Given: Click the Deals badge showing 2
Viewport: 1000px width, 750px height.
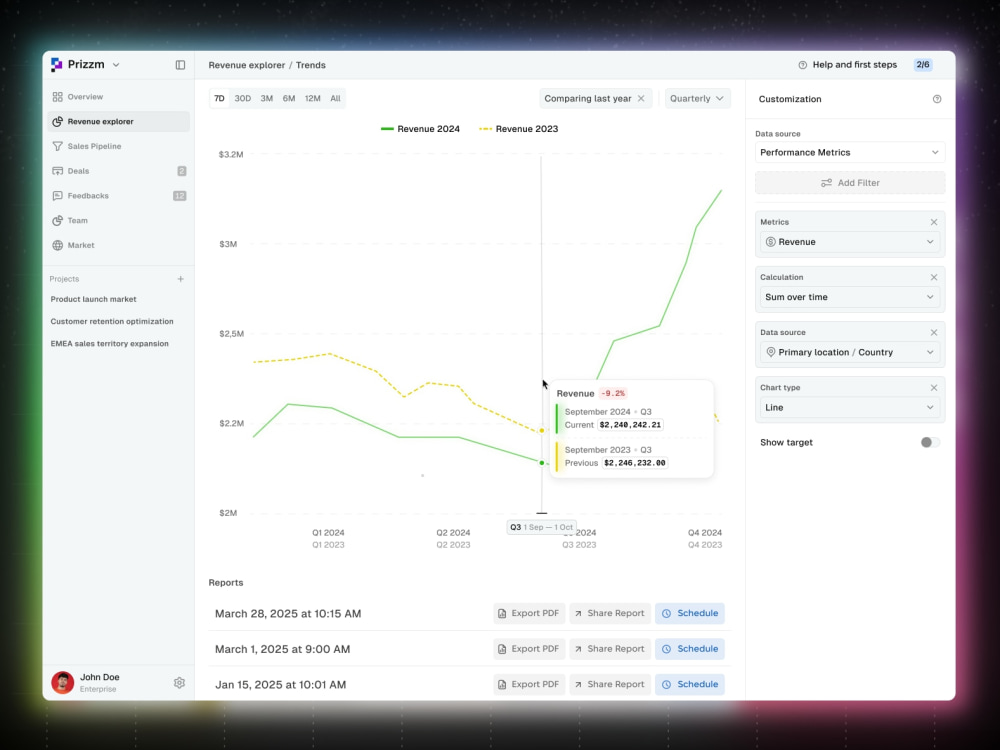Looking at the screenshot, I should [182, 171].
